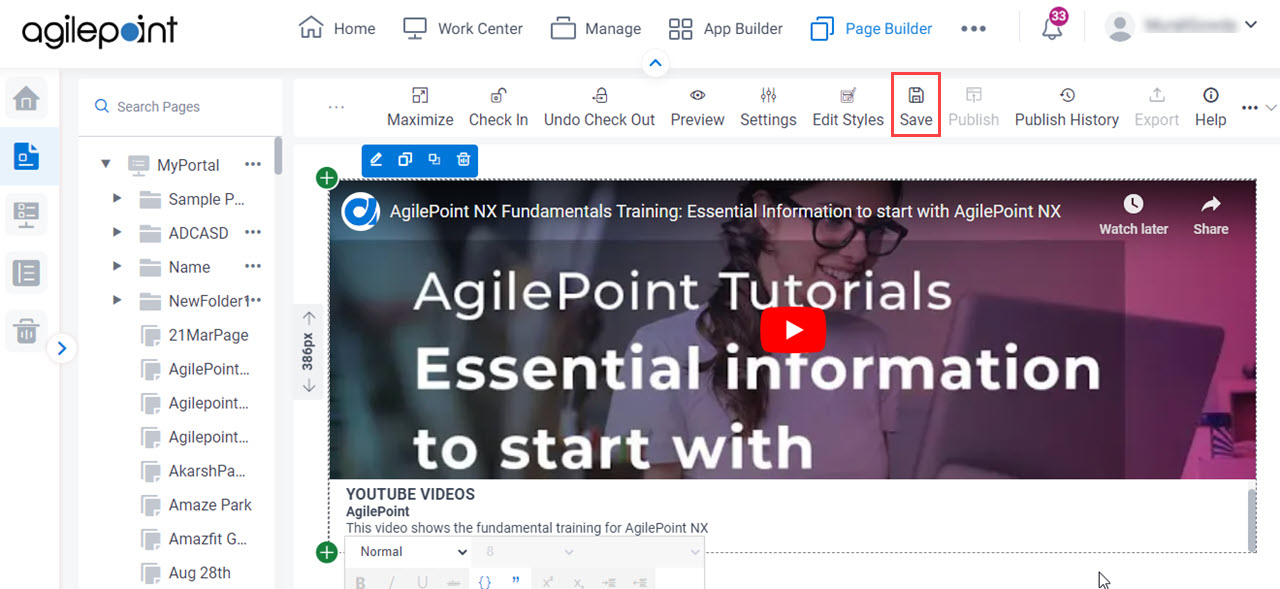Click the notifications bell icon
The height and width of the screenshot is (589, 1280).
[1051, 27]
